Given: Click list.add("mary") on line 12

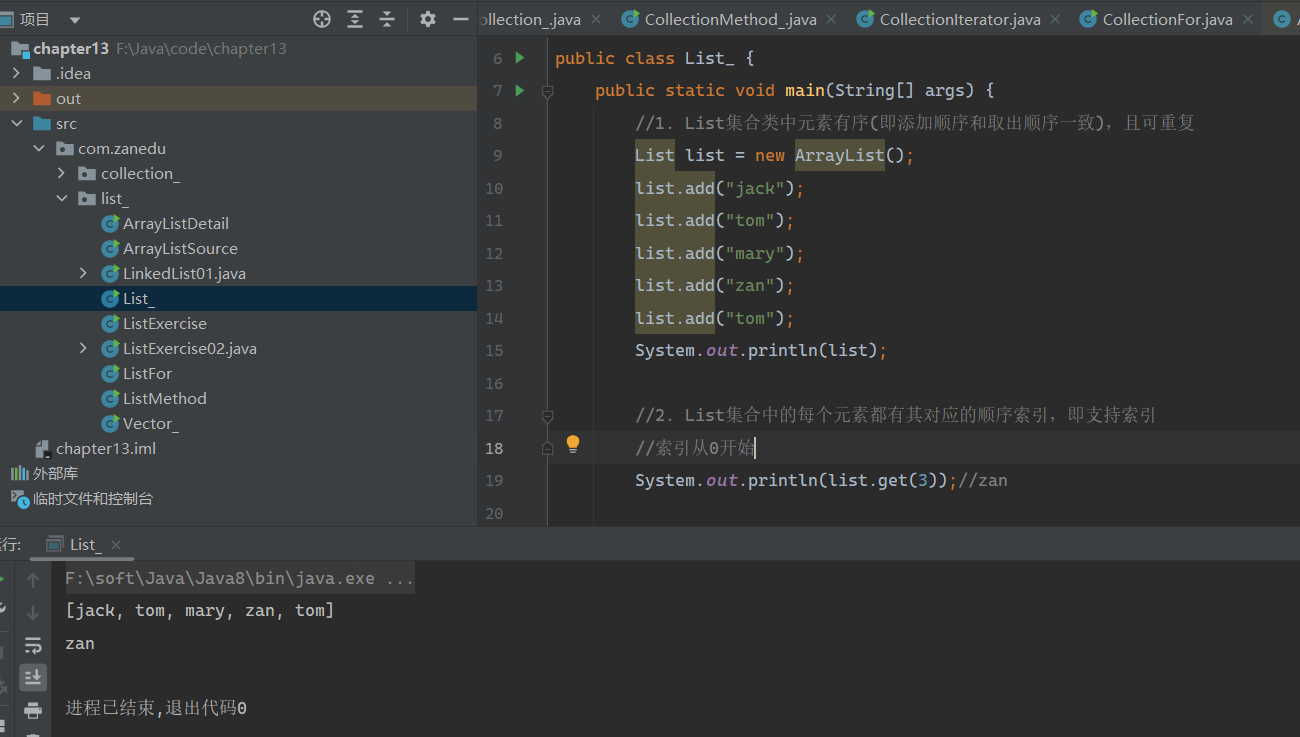Looking at the screenshot, I should (x=720, y=253).
